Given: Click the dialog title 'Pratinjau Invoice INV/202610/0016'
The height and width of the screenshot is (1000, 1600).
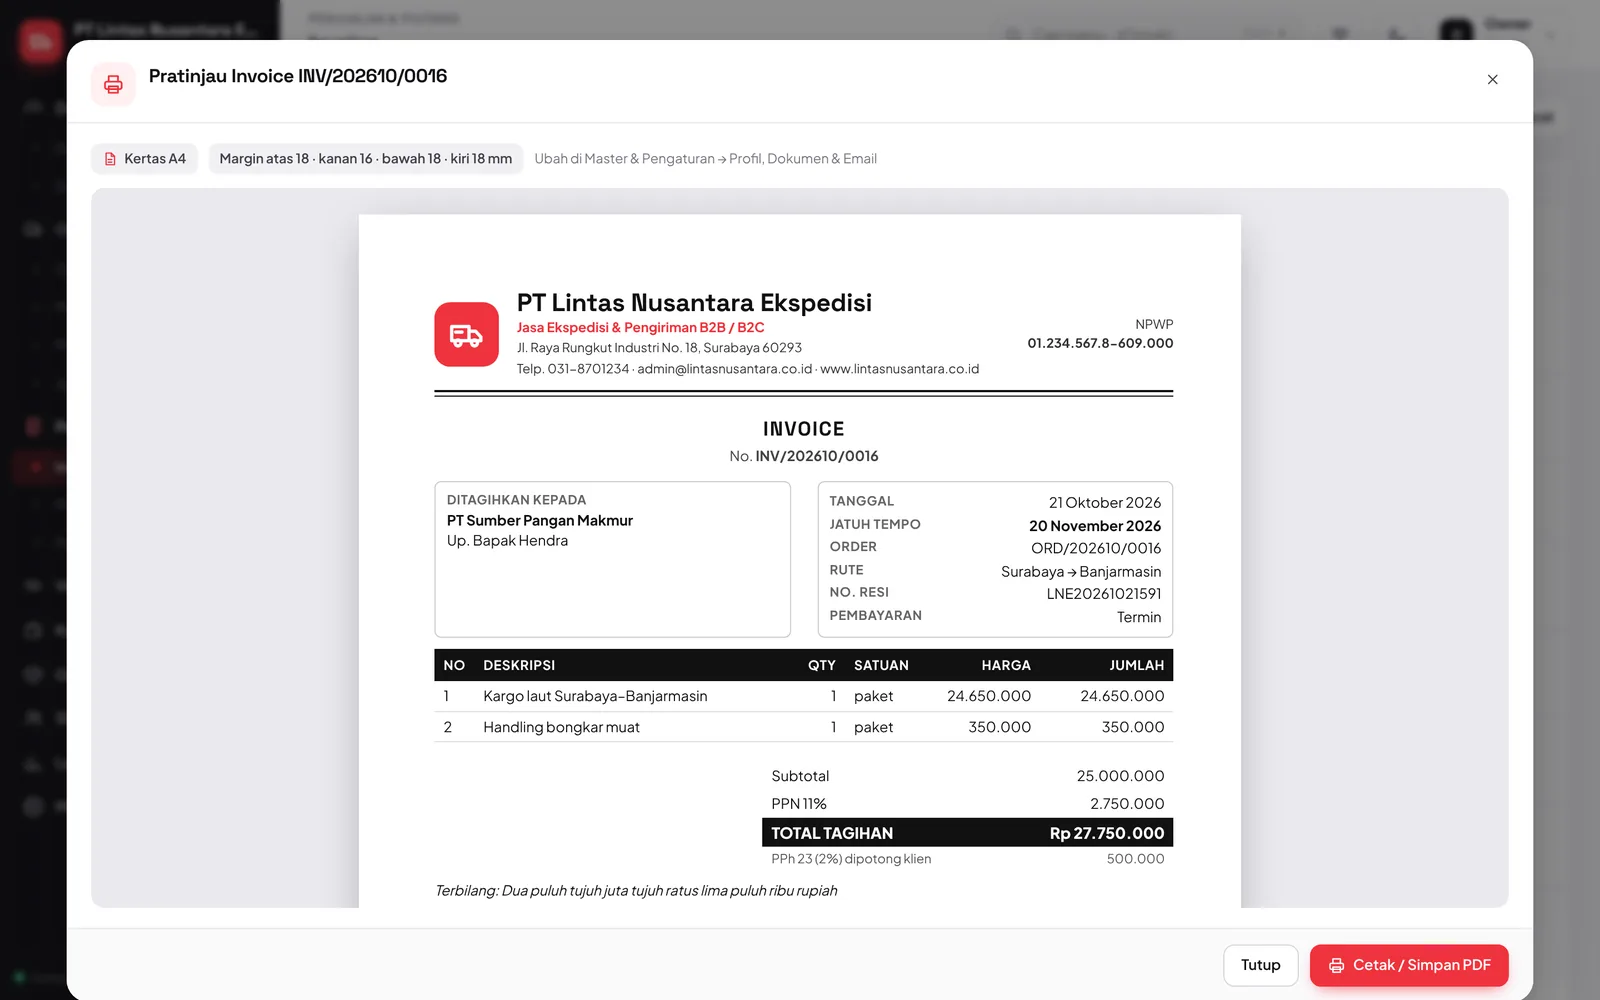Looking at the screenshot, I should pyautogui.click(x=298, y=76).
